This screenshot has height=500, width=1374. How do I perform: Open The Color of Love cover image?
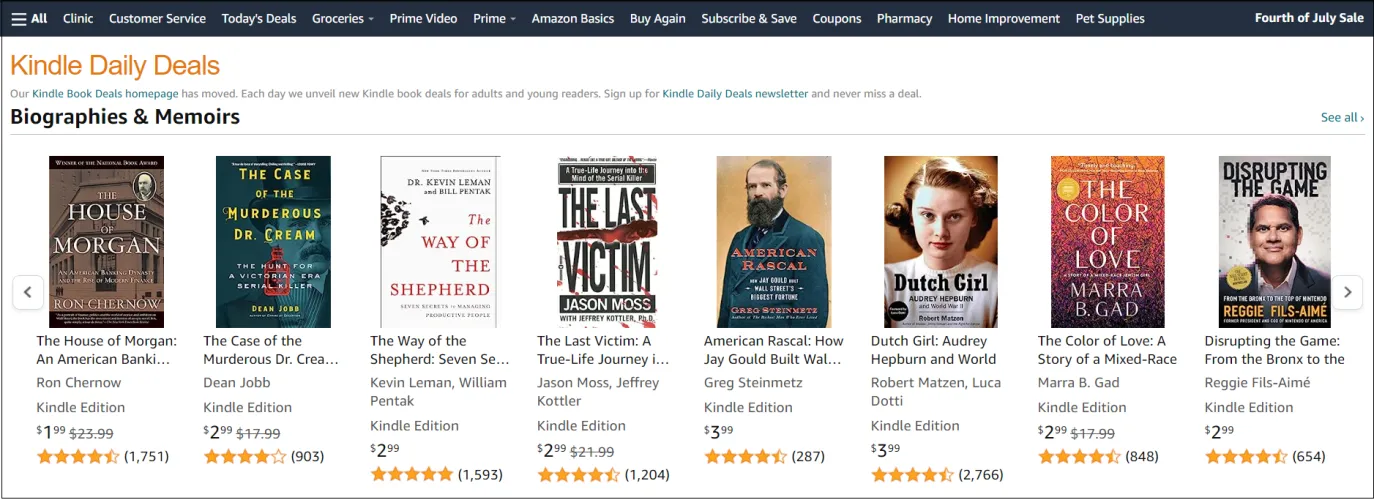pos(1107,242)
